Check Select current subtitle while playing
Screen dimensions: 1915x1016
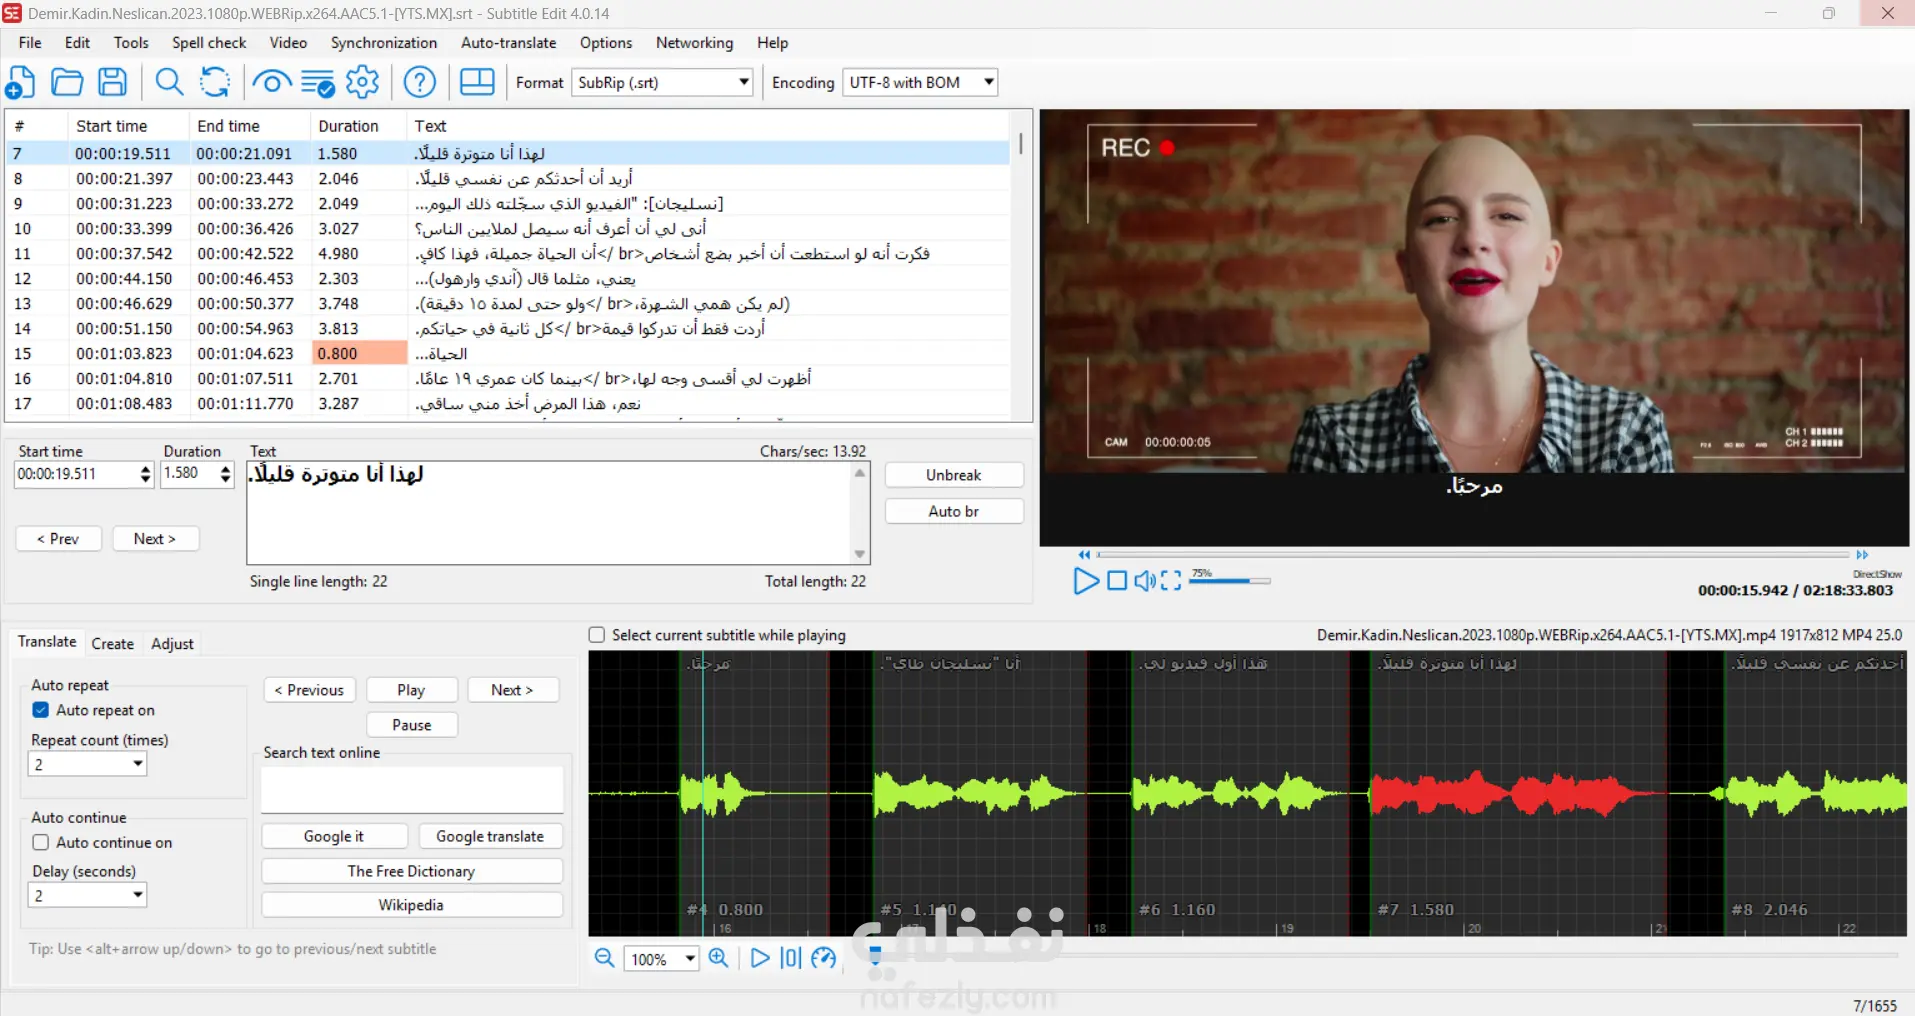coord(597,635)
